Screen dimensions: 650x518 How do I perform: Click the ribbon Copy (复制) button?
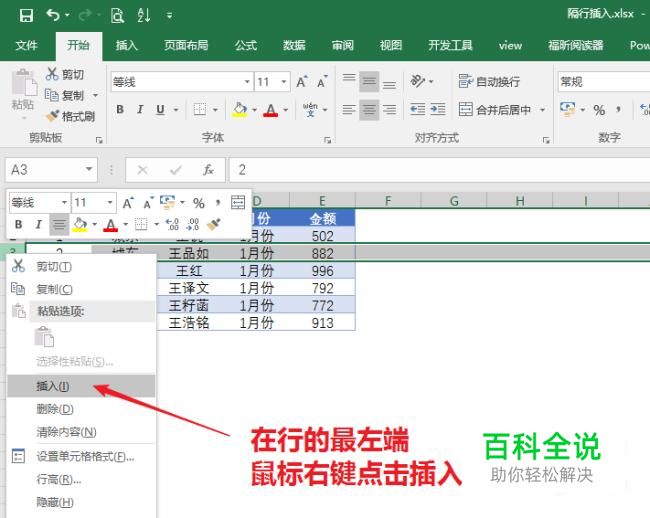tap(65, 95)
